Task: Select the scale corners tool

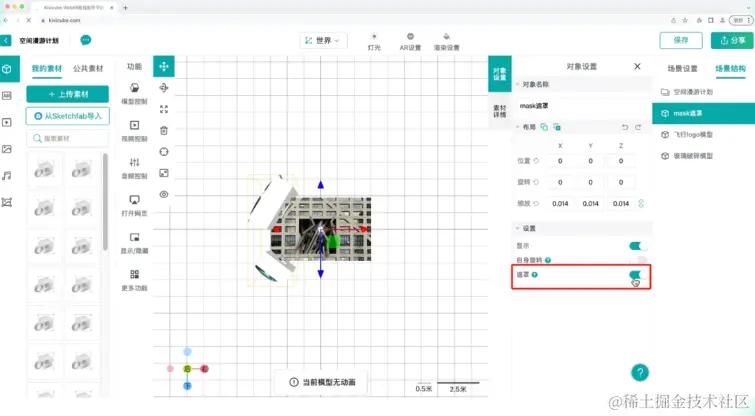Action: pos(164,109)
